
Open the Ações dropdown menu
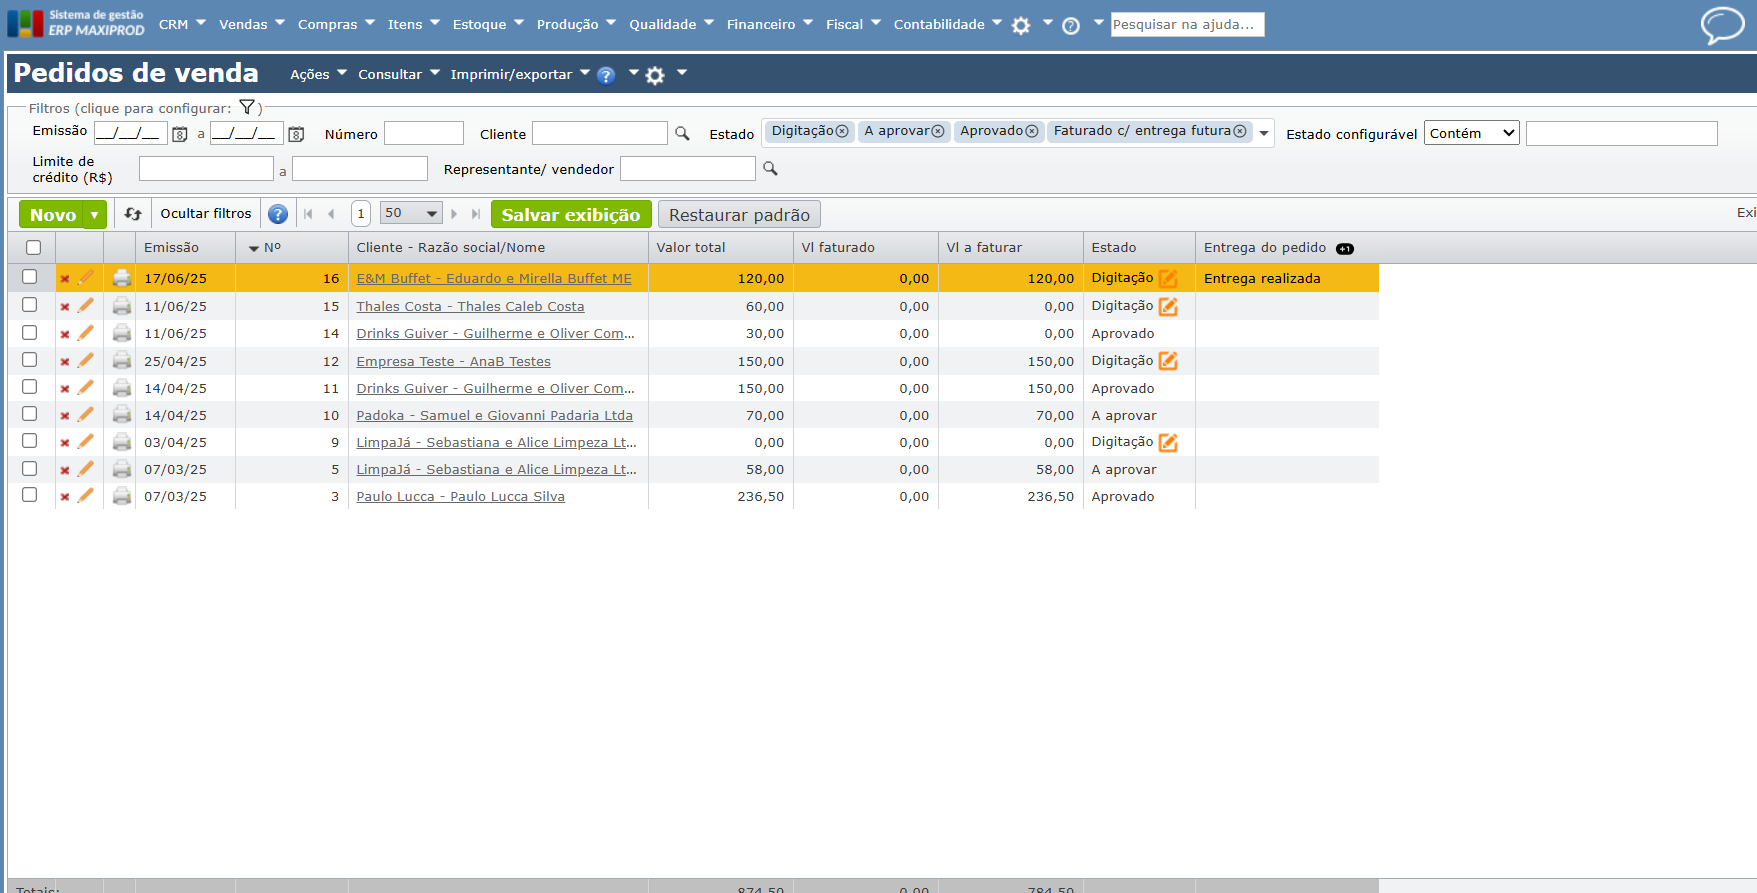[x=319, y=74]
